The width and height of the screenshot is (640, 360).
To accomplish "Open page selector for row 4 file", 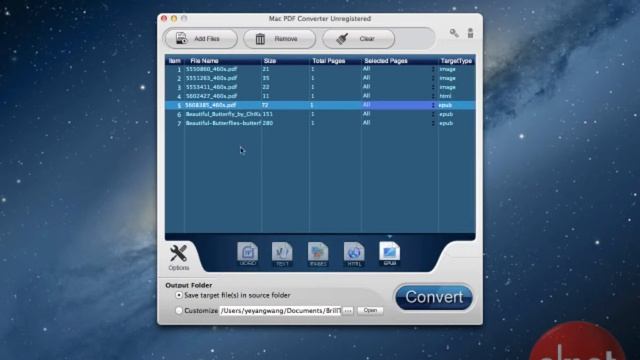I will coord(433,96).
